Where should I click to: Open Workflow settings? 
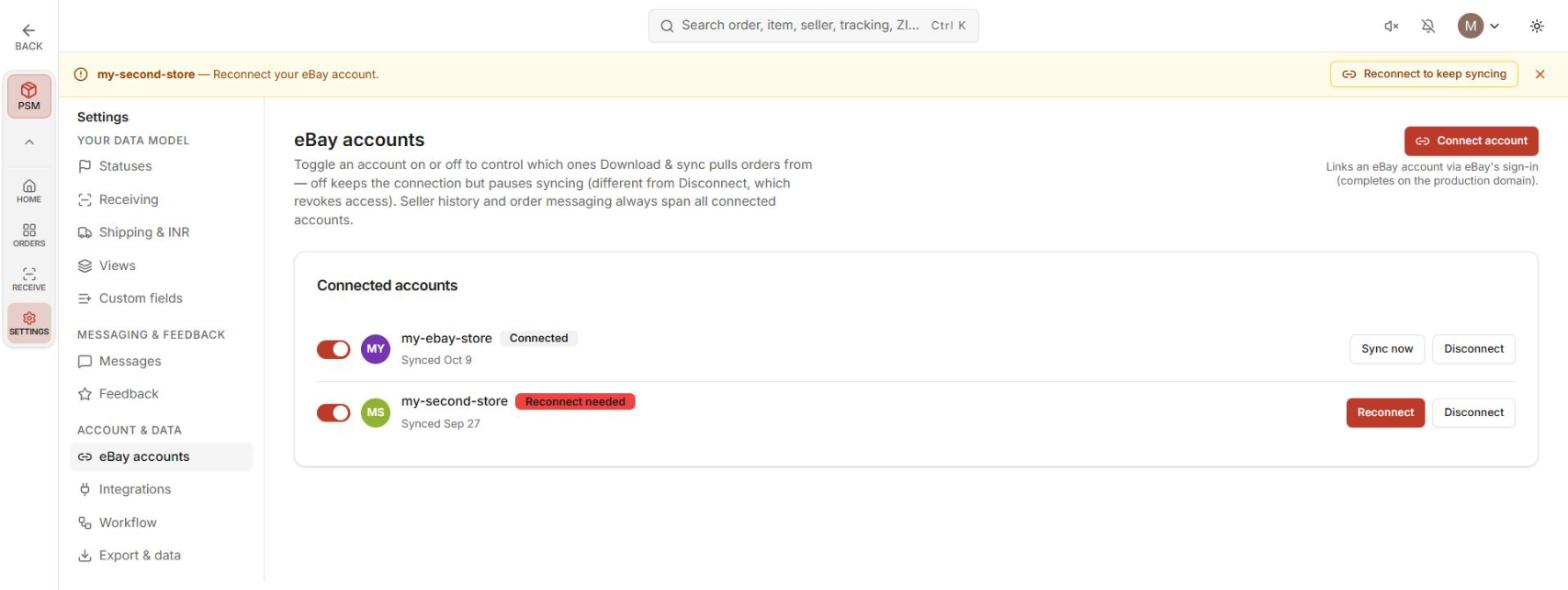tap(161, 522)
